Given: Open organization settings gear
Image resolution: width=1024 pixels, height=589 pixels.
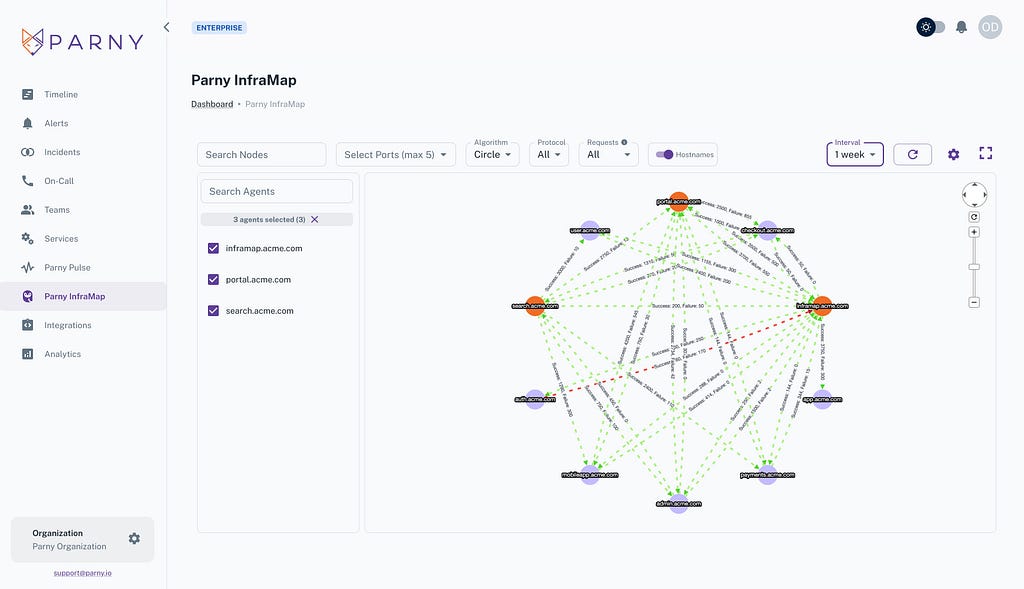Looking at the screenshot, I should pyautogui.click(x=134, y=539).
